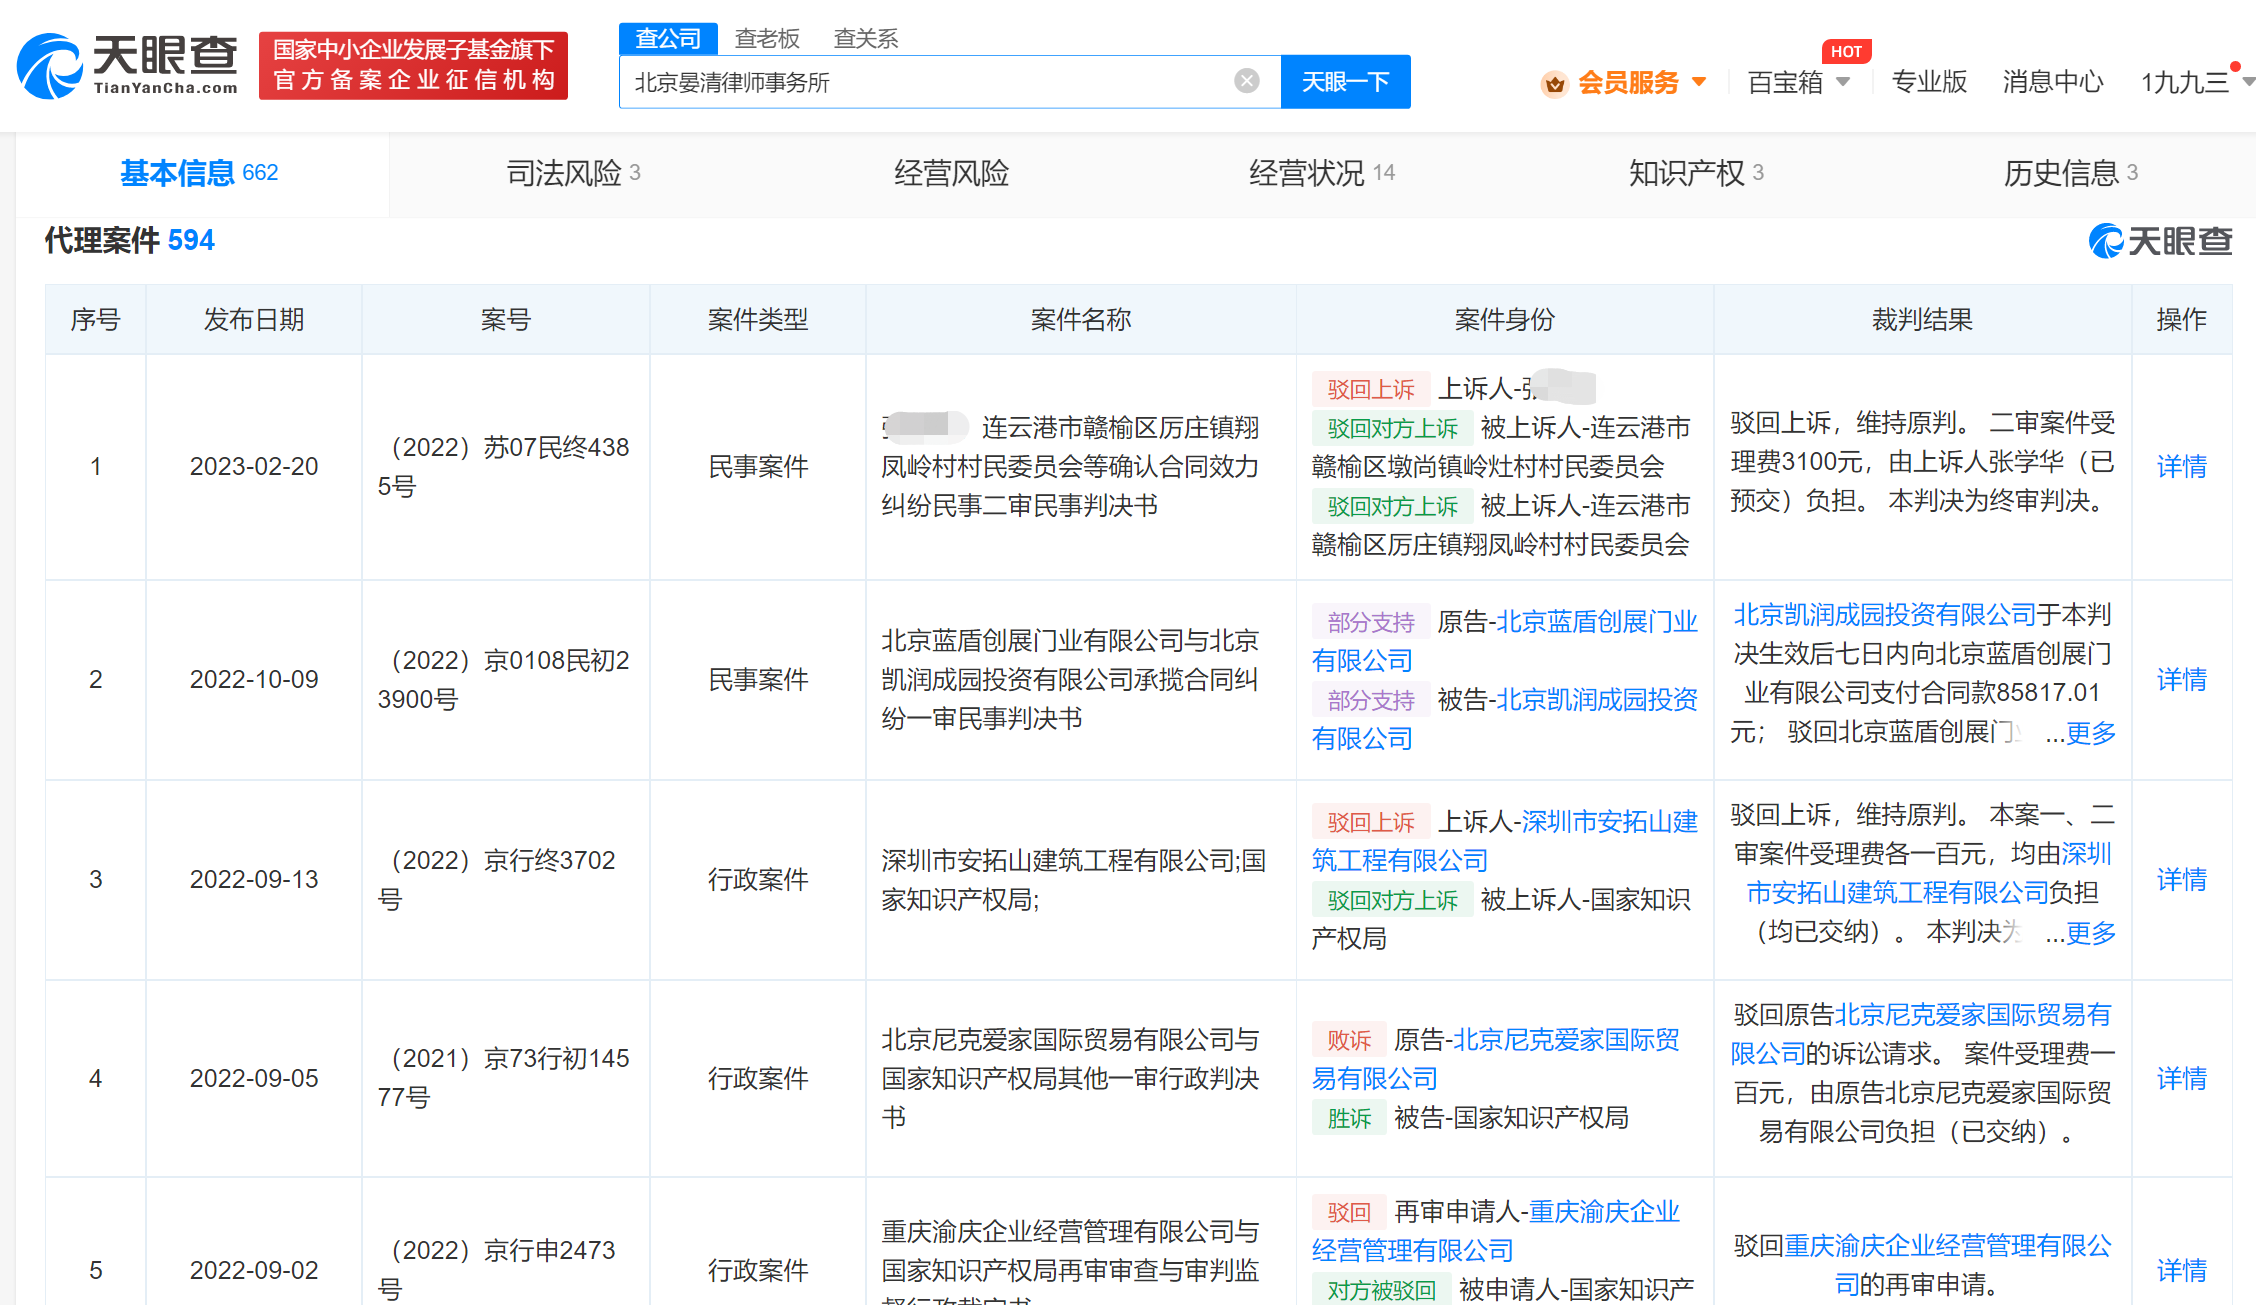Click the 败诉 tag in row 4
Viewport: 2256px width, 1305px height.
[x=1349, y=1040]
